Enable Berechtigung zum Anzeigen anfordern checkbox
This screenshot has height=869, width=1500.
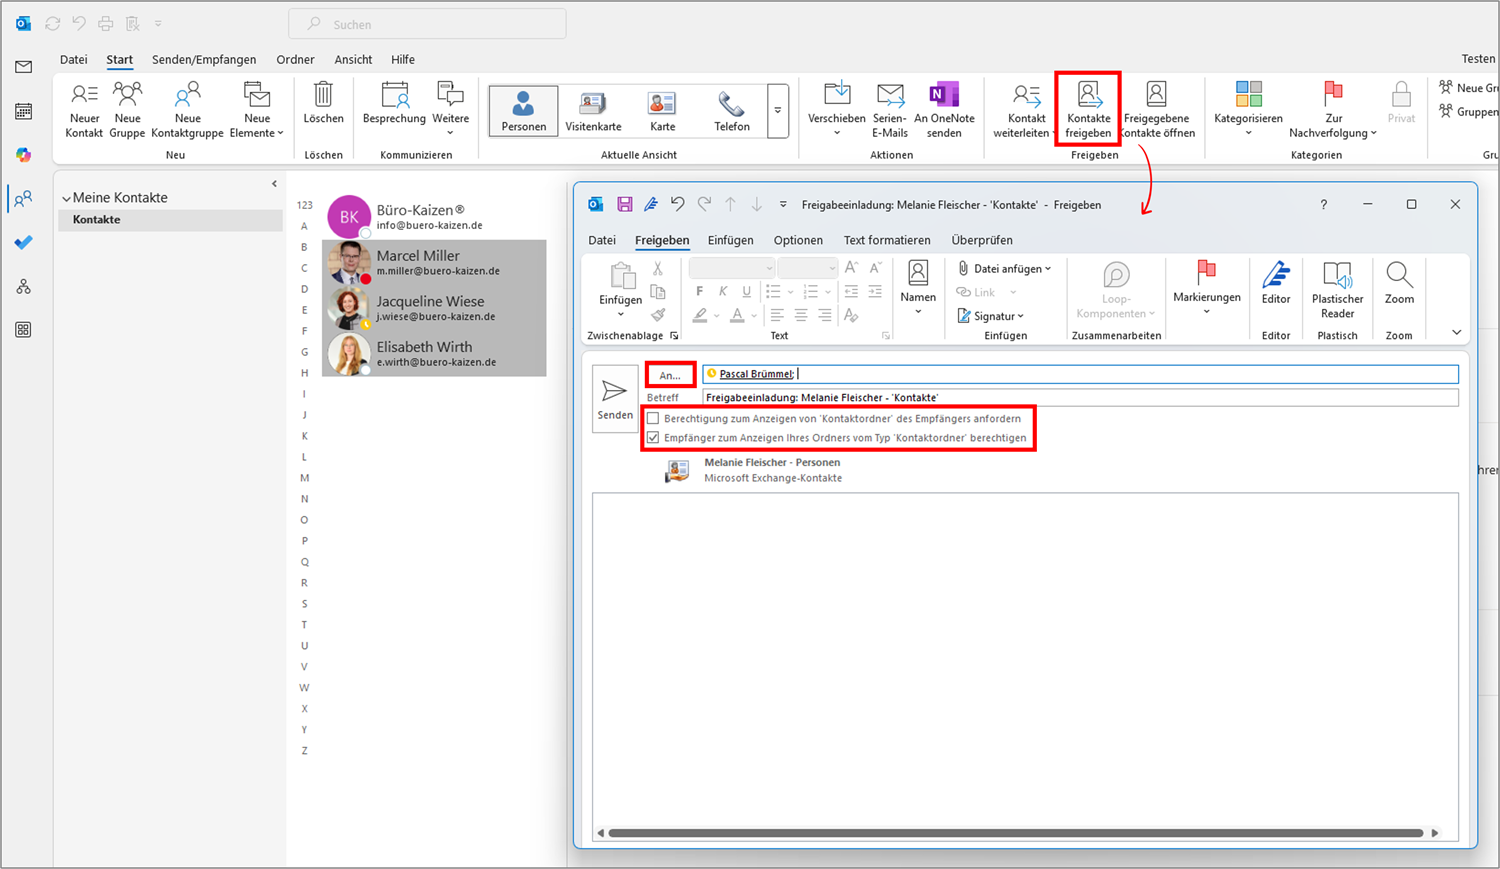(x=653, y=419)
